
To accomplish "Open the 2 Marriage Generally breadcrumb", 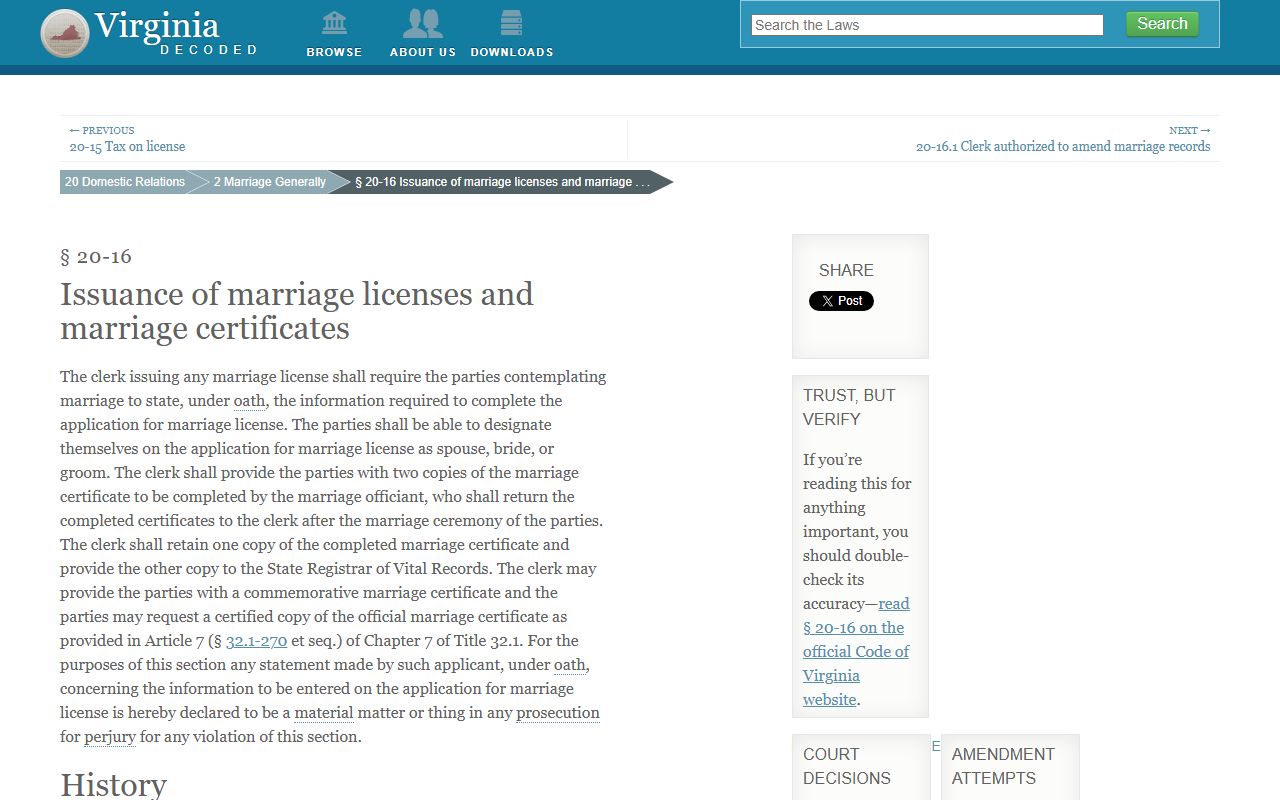I will [269, 182].
